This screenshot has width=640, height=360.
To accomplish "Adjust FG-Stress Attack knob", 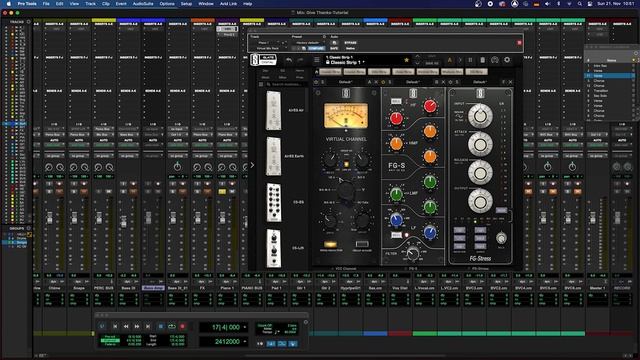I will click(480, 144).
